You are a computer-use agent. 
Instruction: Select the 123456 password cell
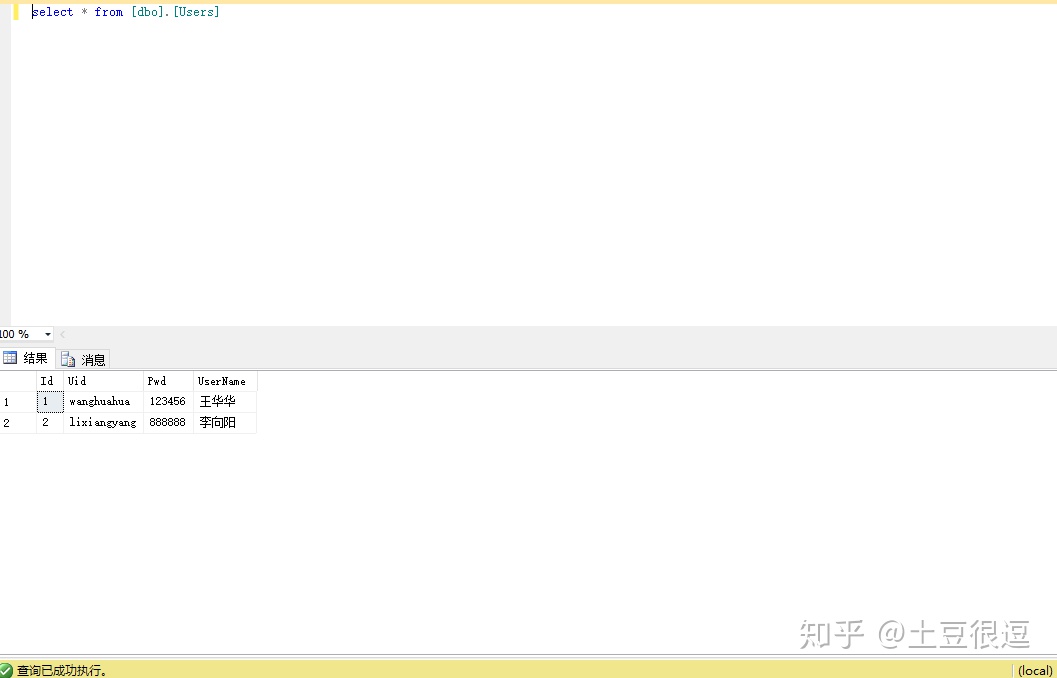(x=169, y=402)
